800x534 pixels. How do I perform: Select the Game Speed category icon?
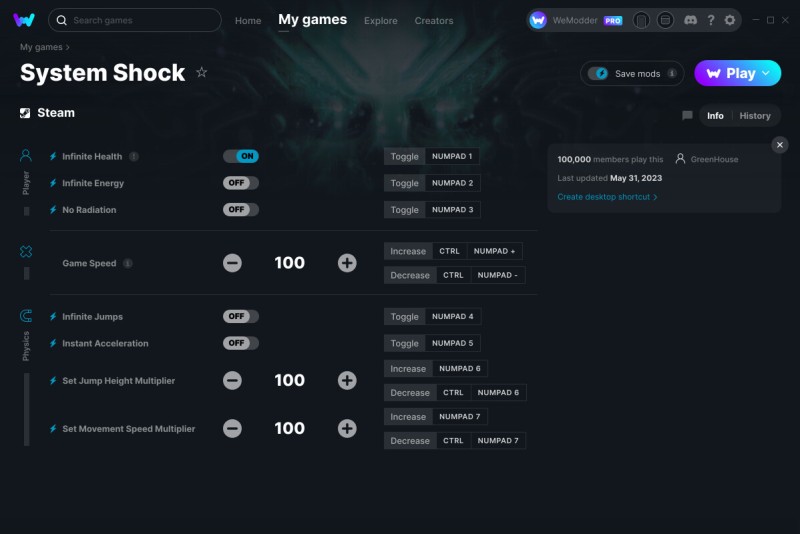point(26,251)
